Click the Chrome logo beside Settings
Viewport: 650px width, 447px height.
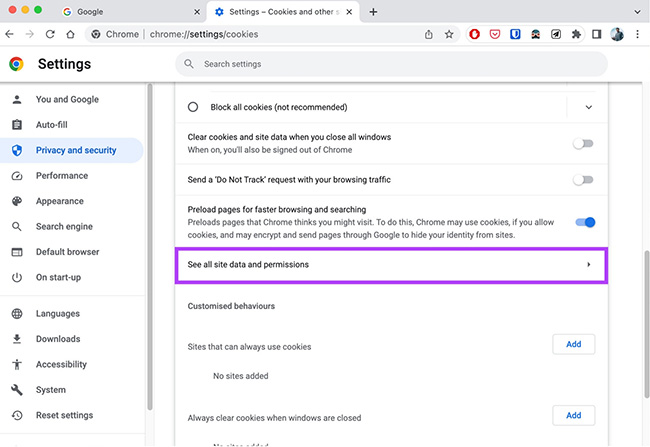(x=17, y=64)
